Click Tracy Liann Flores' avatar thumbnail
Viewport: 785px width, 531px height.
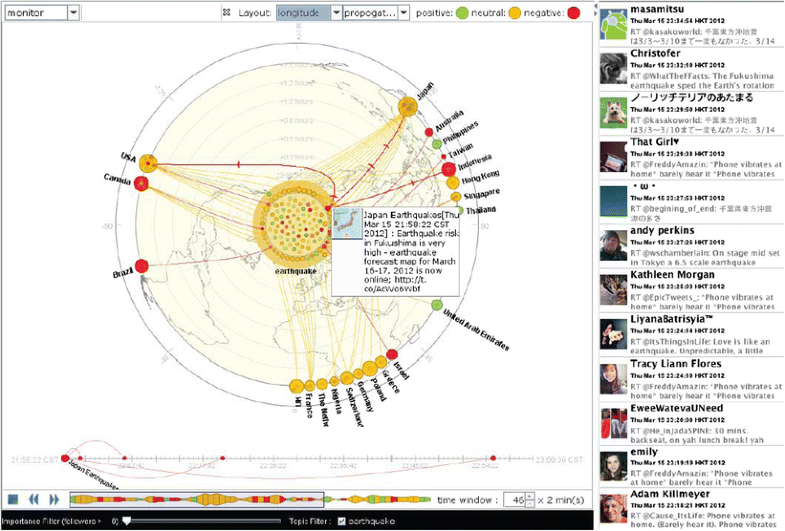click(x=613, y=378)
